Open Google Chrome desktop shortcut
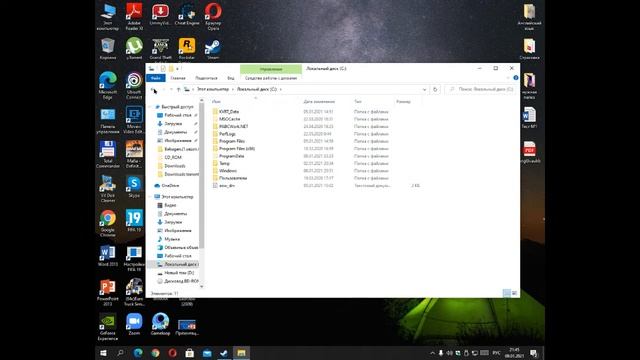 tap(108, 223)
